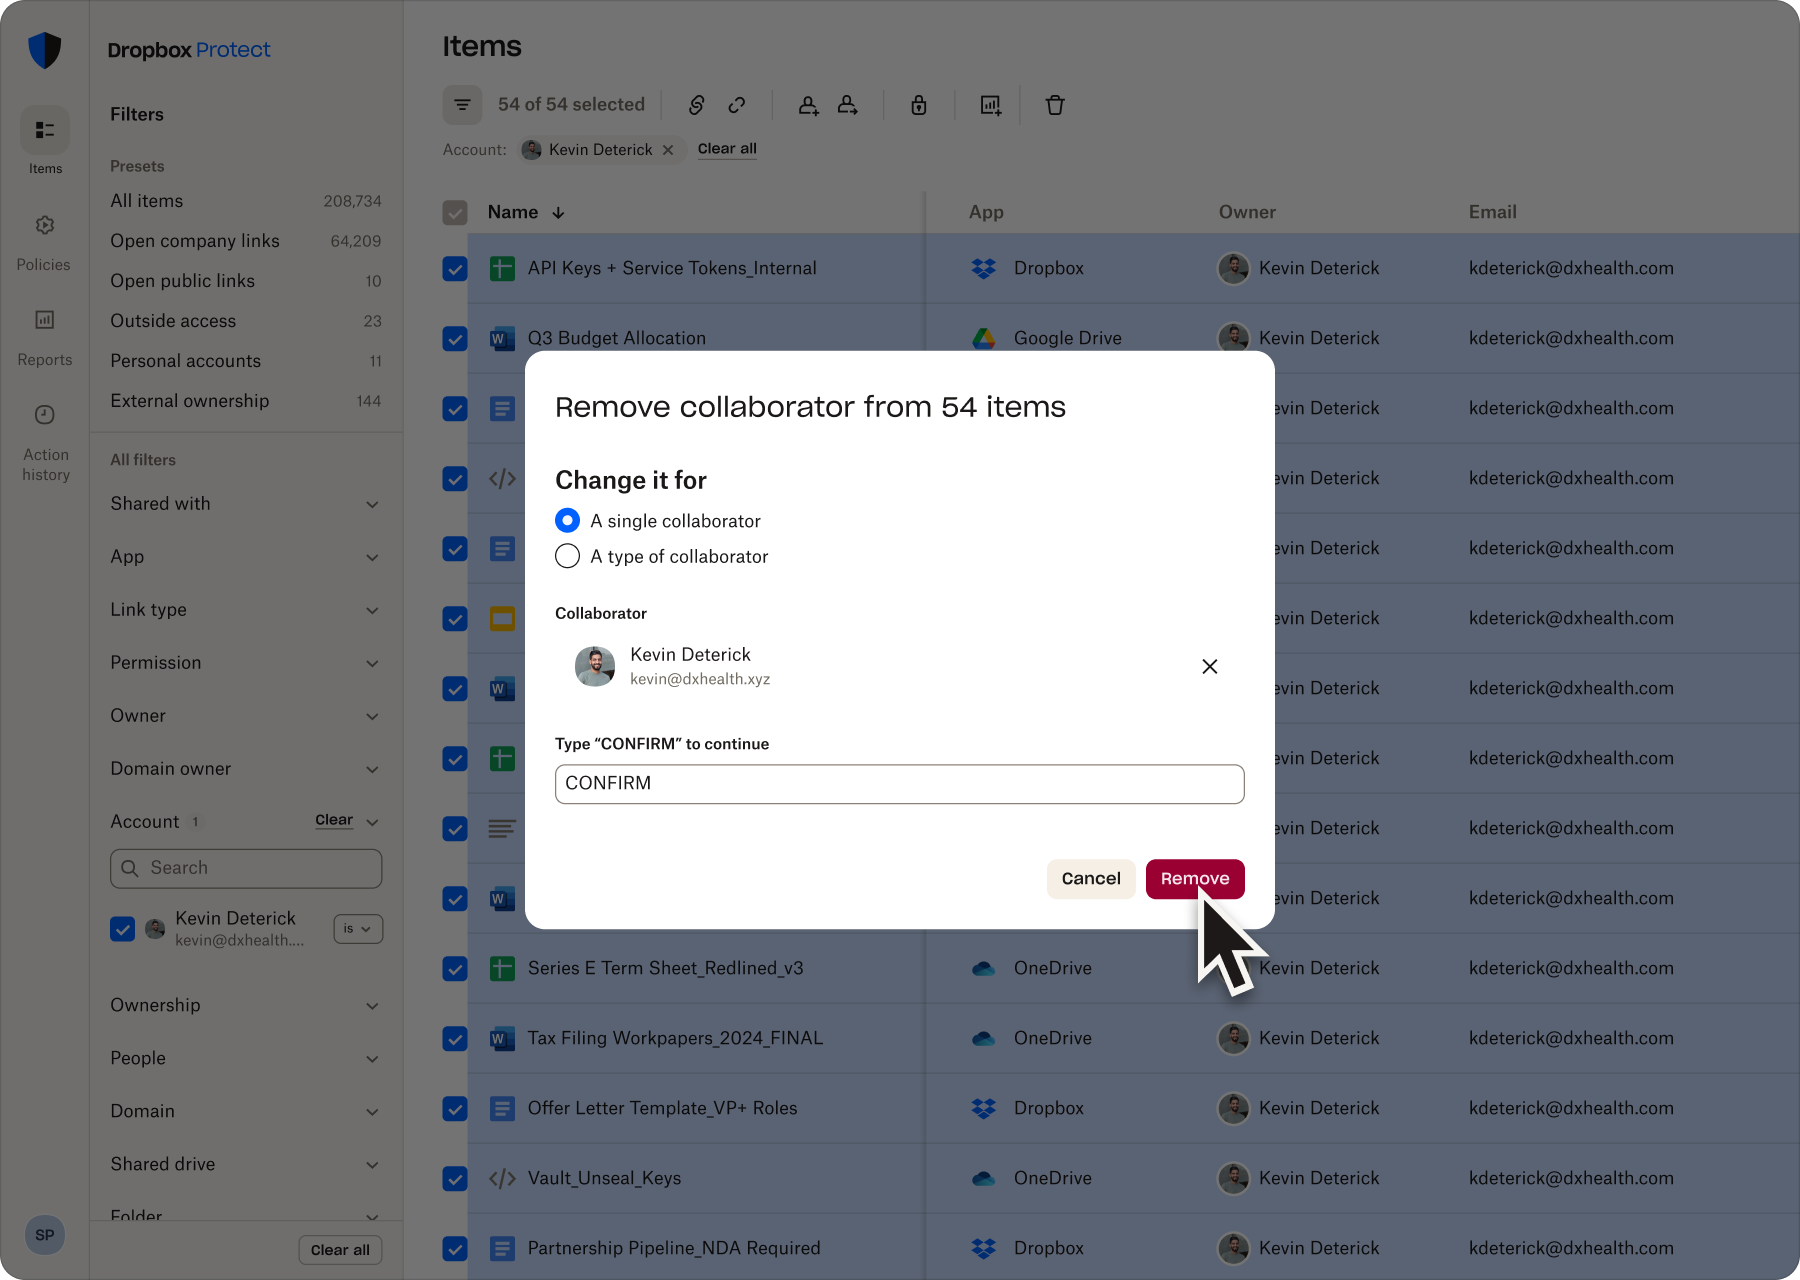
Task: Expand the Shared with filter
Action: [245, 504]
